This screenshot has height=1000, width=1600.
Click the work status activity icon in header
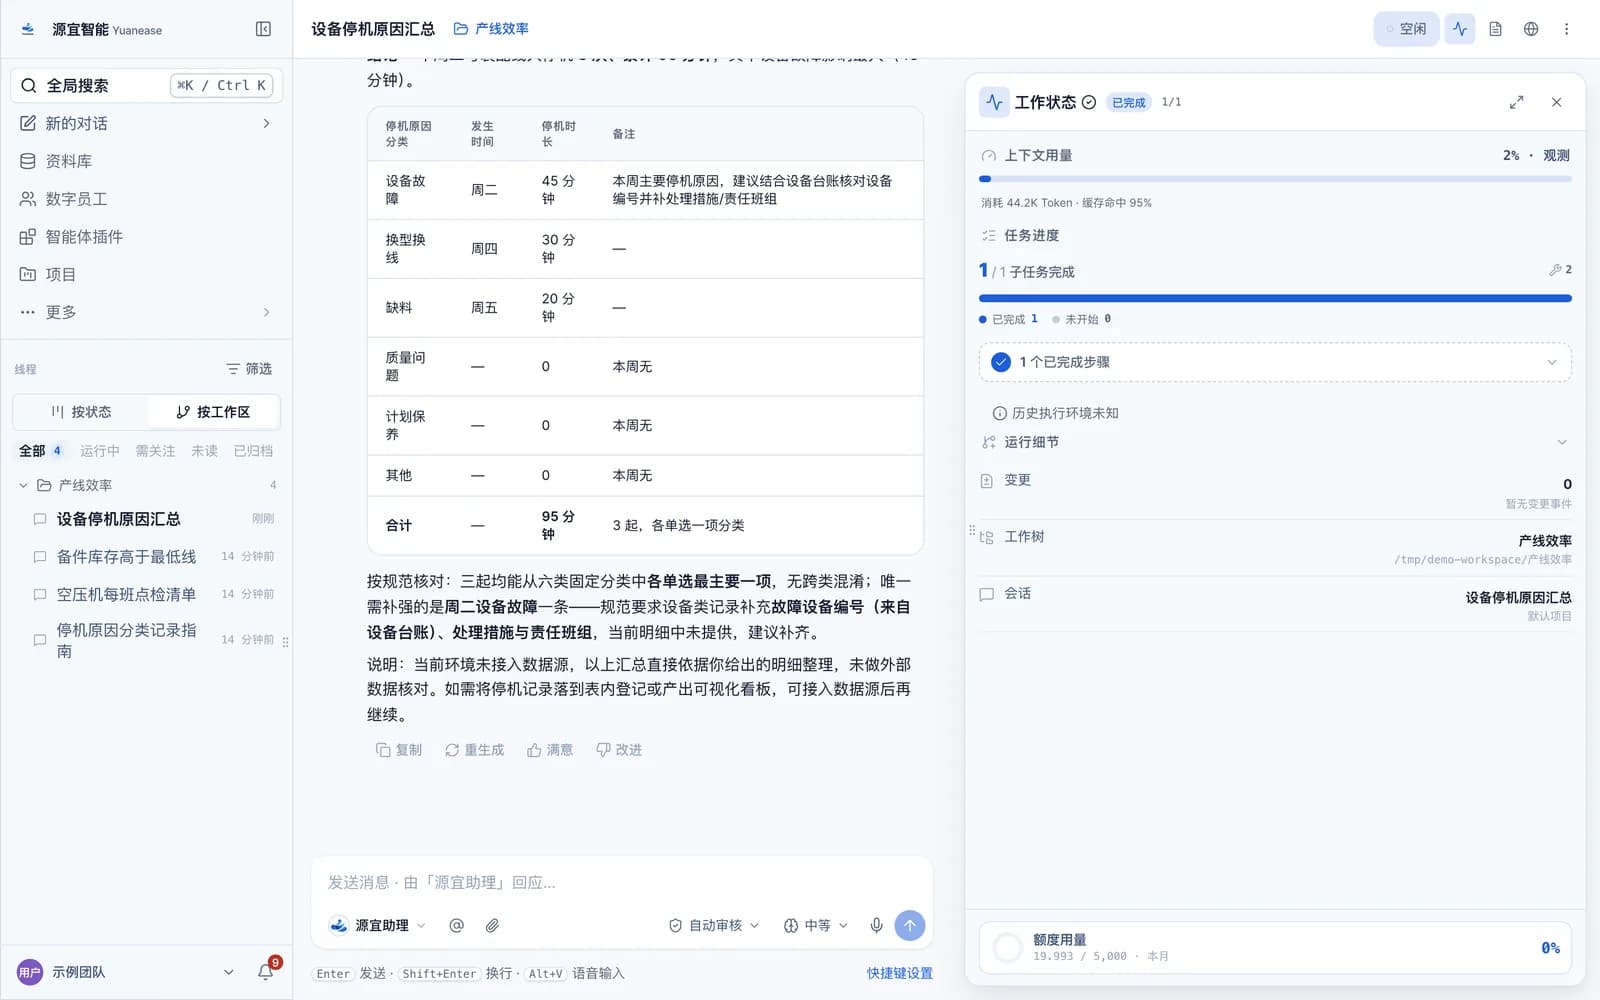pos(1460,29)
